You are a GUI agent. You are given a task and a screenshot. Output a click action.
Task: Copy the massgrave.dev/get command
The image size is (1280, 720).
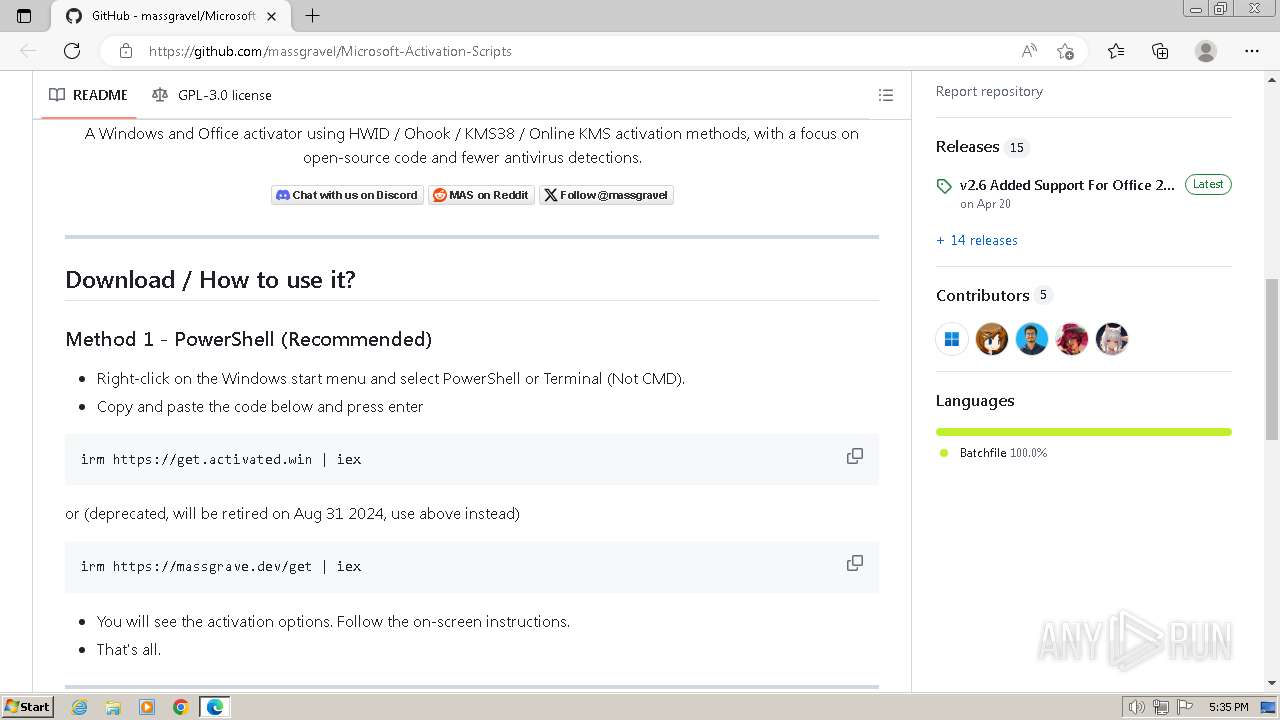coord(855,563)
